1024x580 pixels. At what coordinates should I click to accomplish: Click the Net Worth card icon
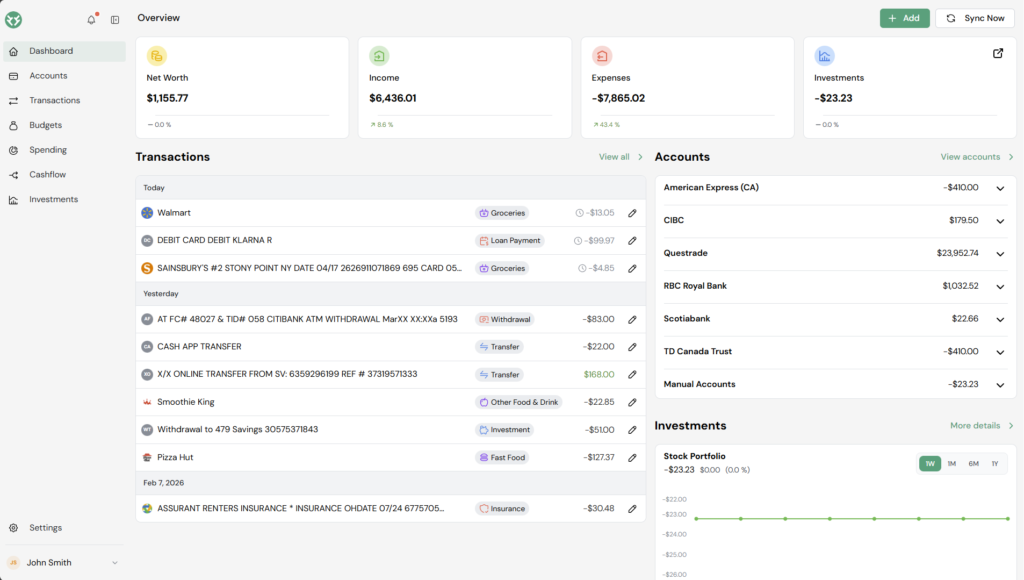coord(156,56)
